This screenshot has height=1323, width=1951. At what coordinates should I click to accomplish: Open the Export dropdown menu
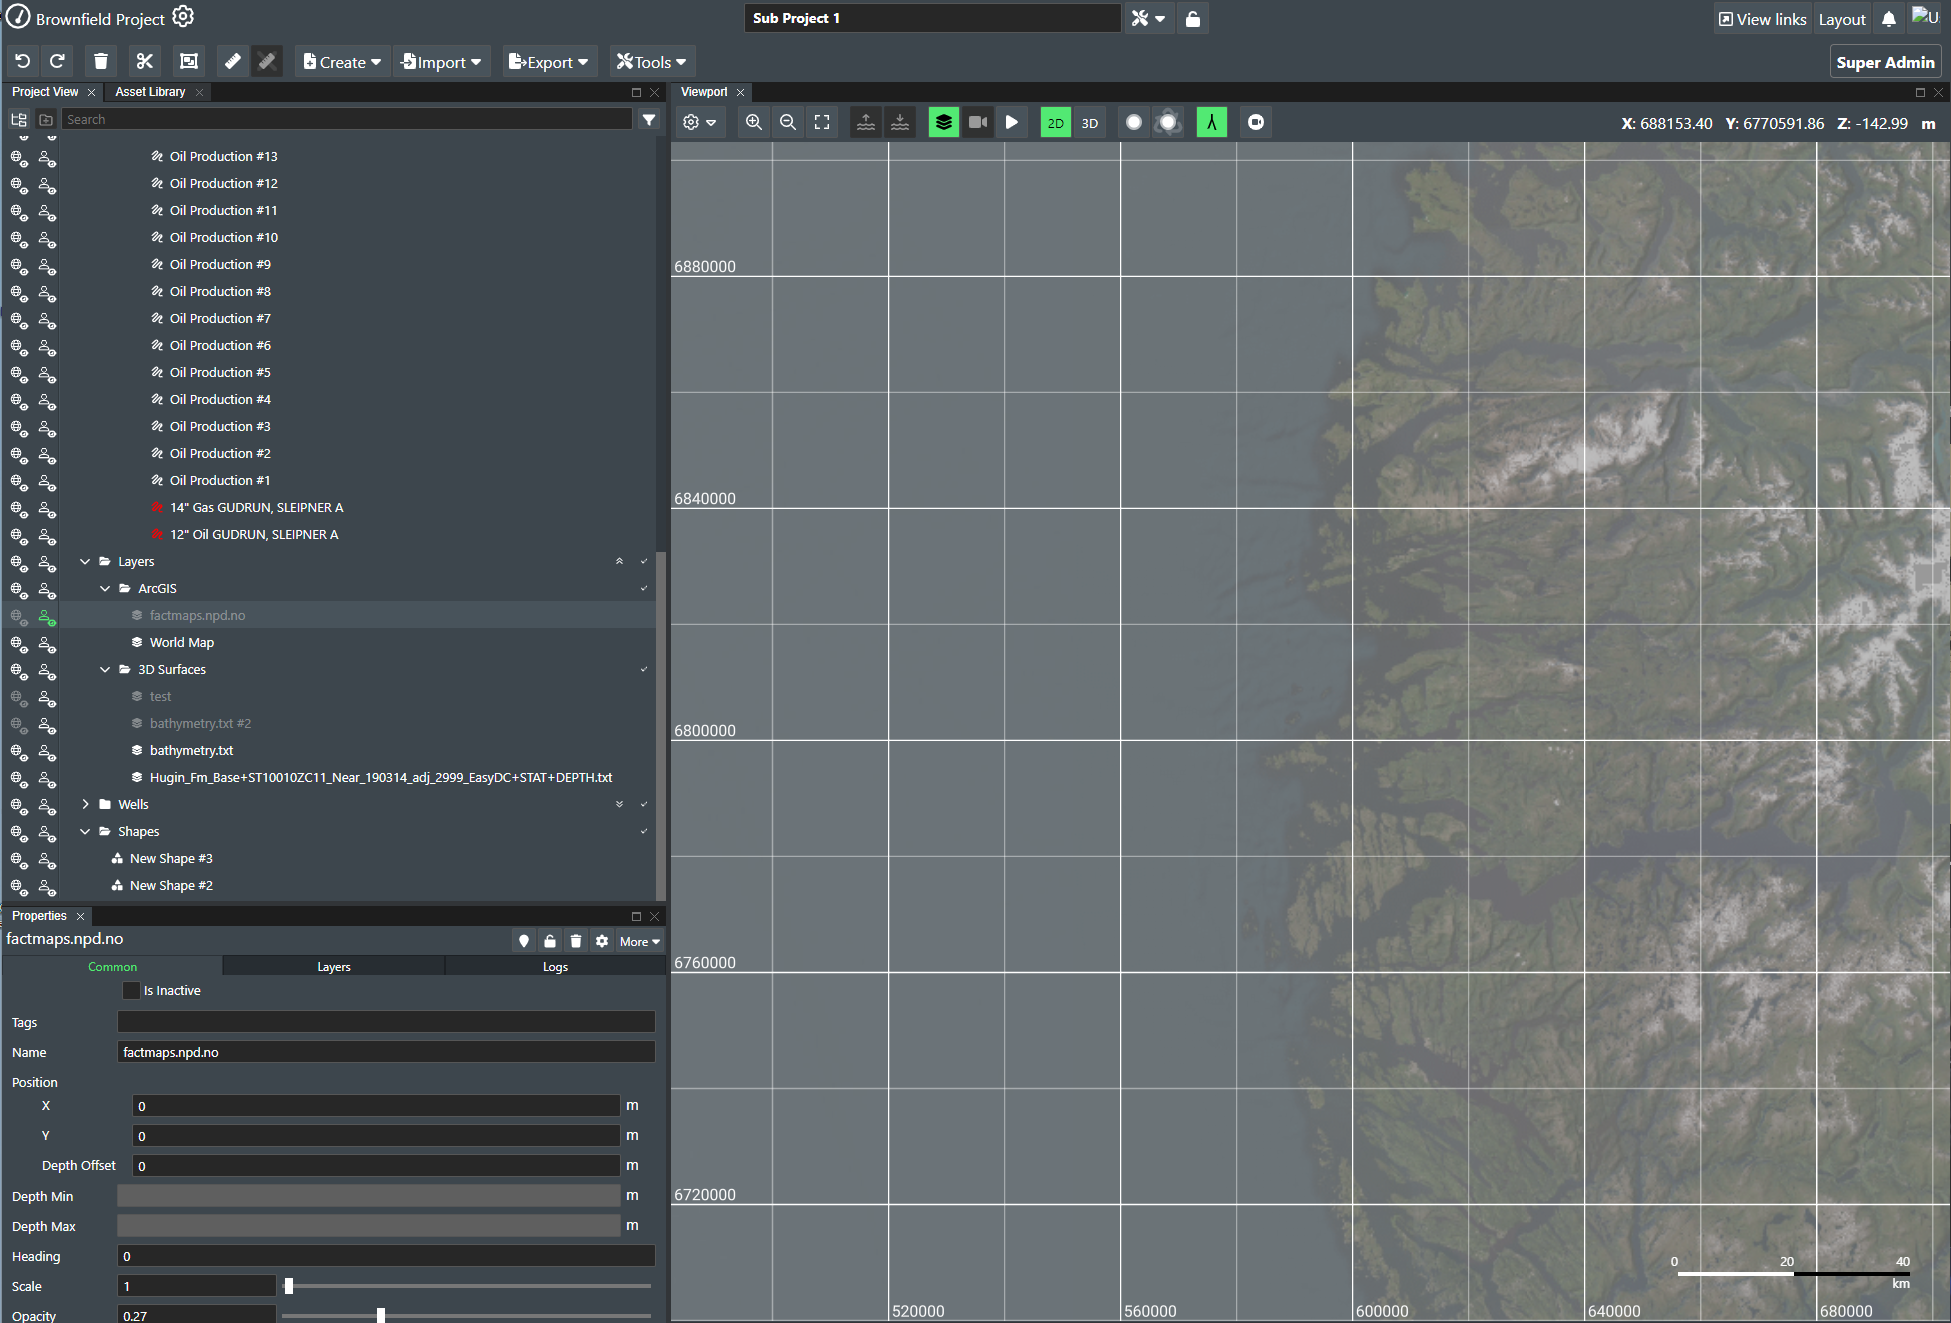549,62
